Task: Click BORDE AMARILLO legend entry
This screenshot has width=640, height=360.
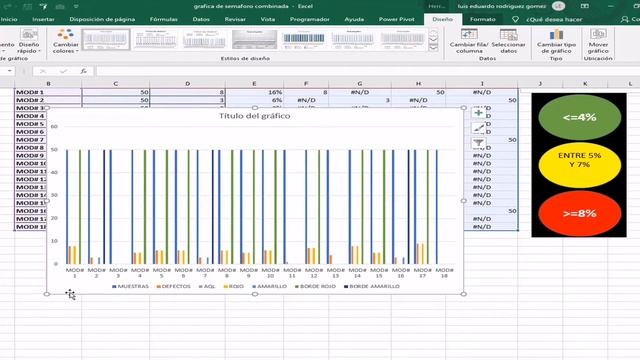Action: pyautogui.click(x=372, y=286)
